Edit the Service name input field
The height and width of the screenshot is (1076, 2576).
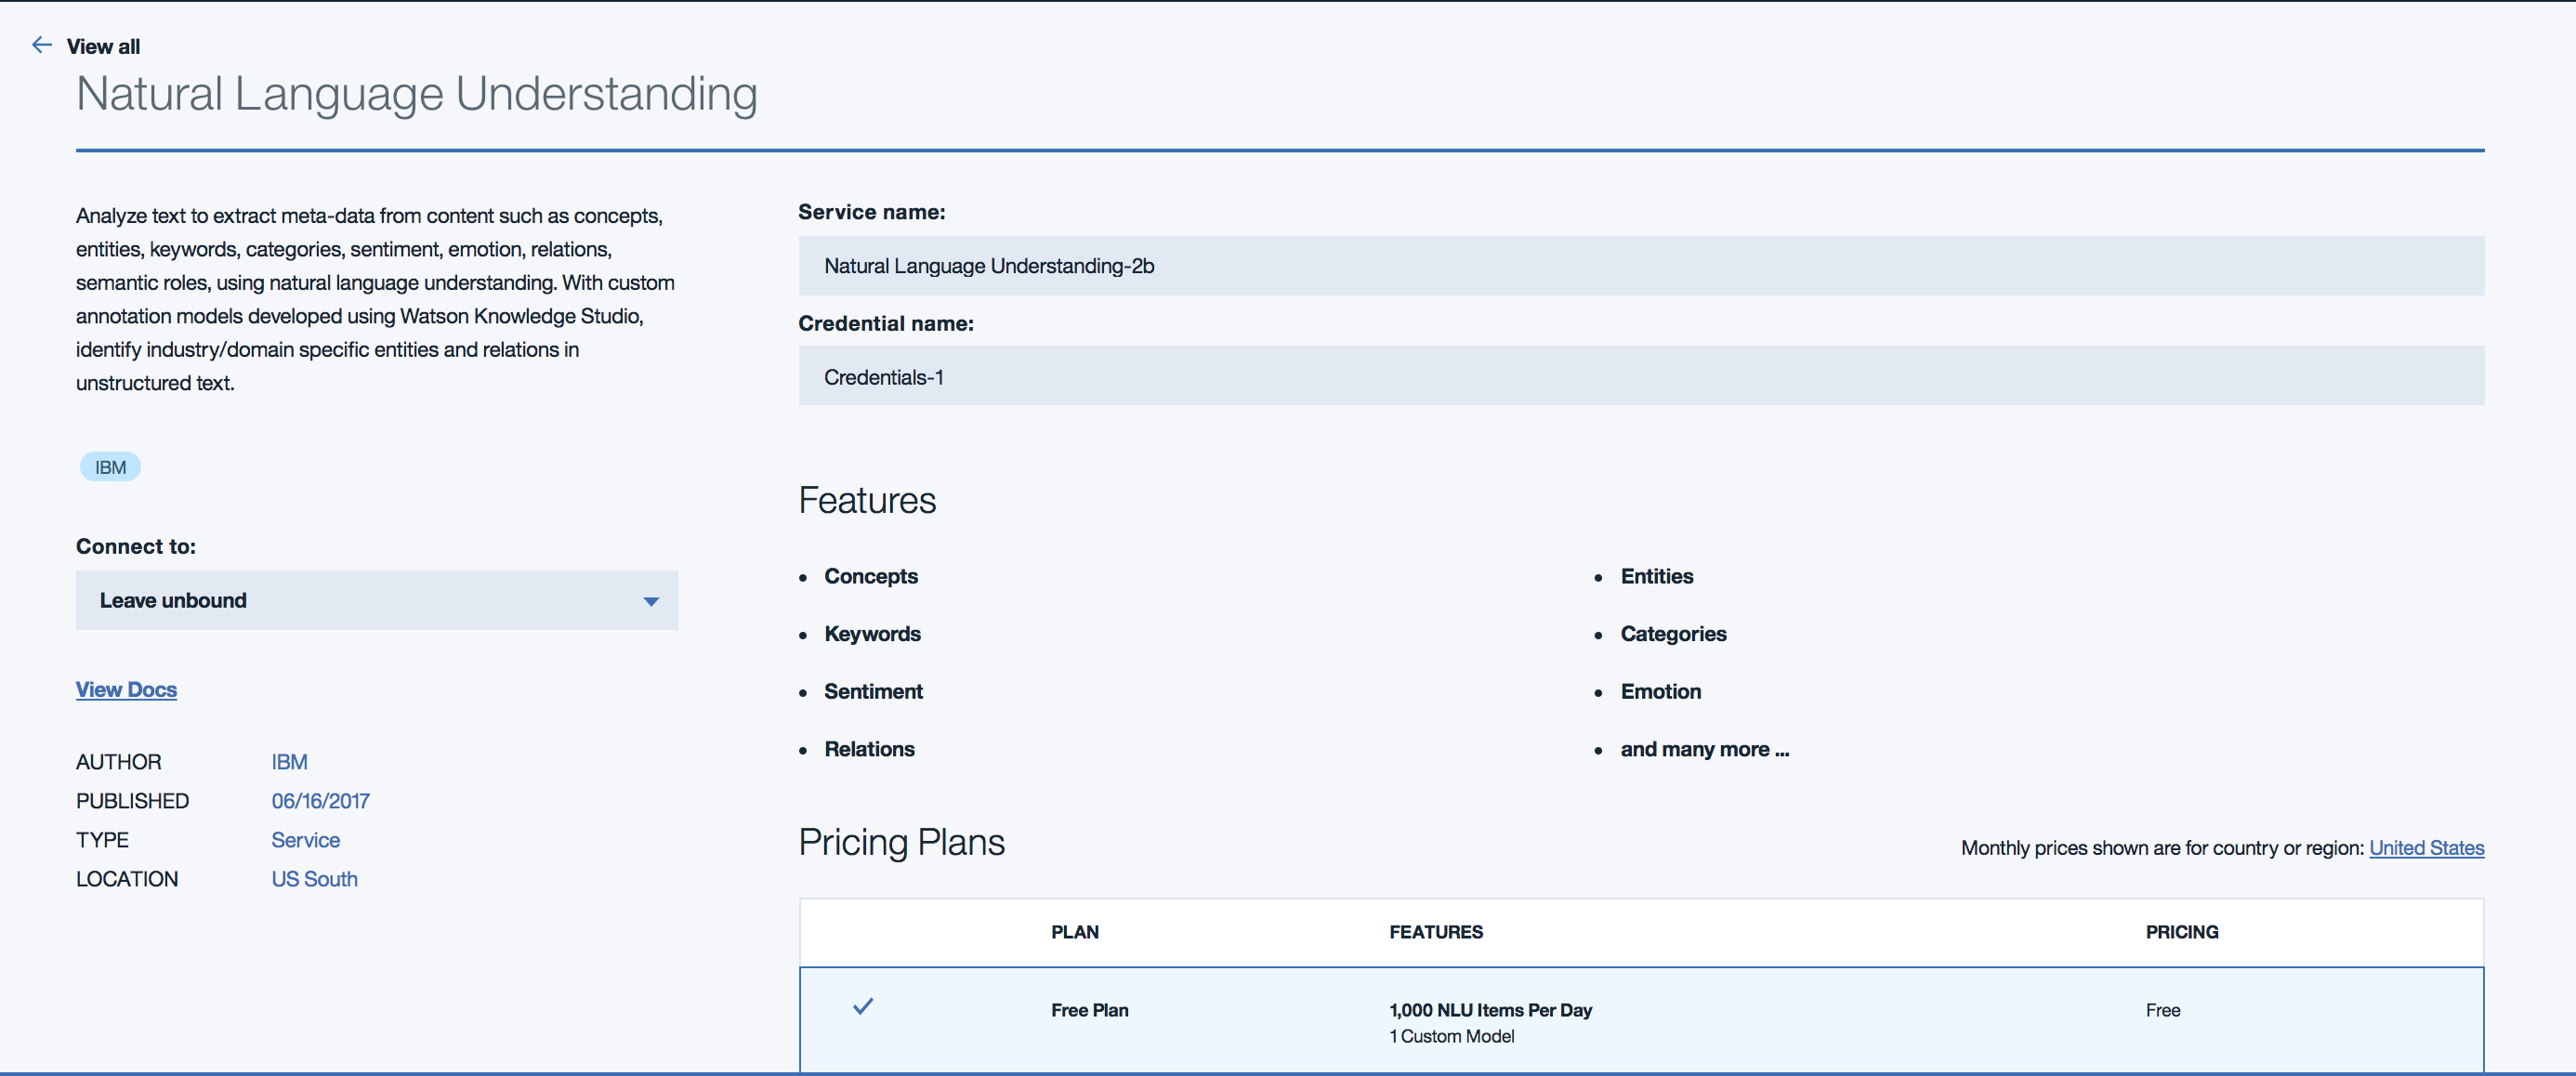pos(1641,266)
